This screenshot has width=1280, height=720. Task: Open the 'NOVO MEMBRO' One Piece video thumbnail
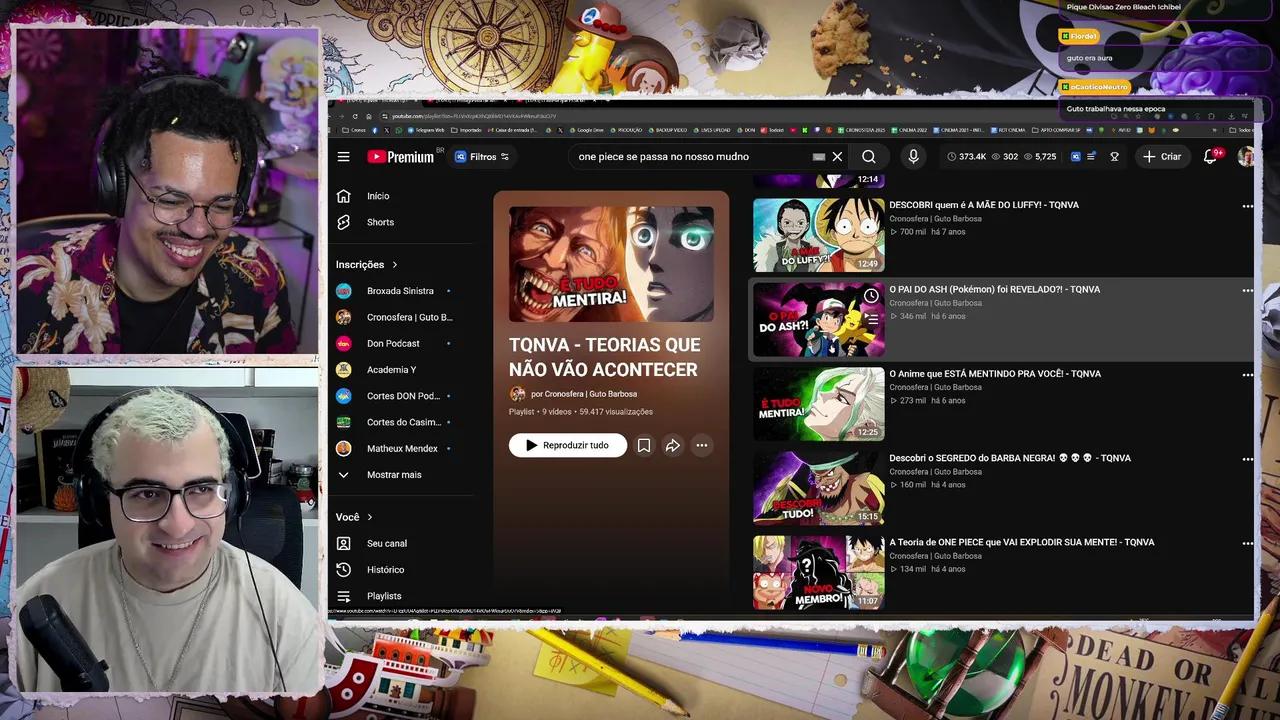coord(819,572)
